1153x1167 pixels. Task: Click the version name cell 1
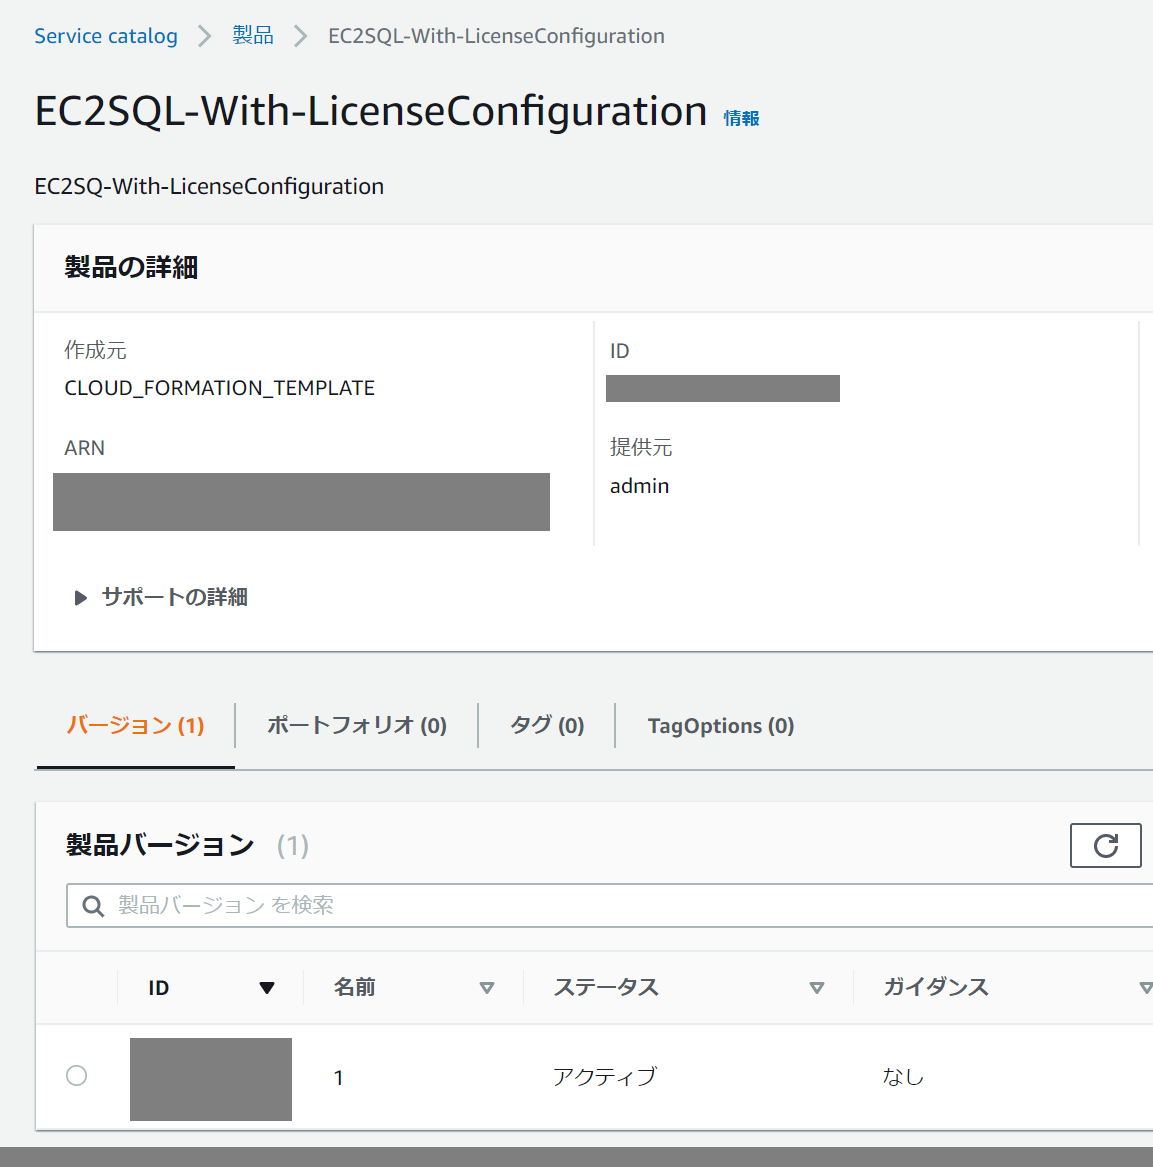[339, 1078]
